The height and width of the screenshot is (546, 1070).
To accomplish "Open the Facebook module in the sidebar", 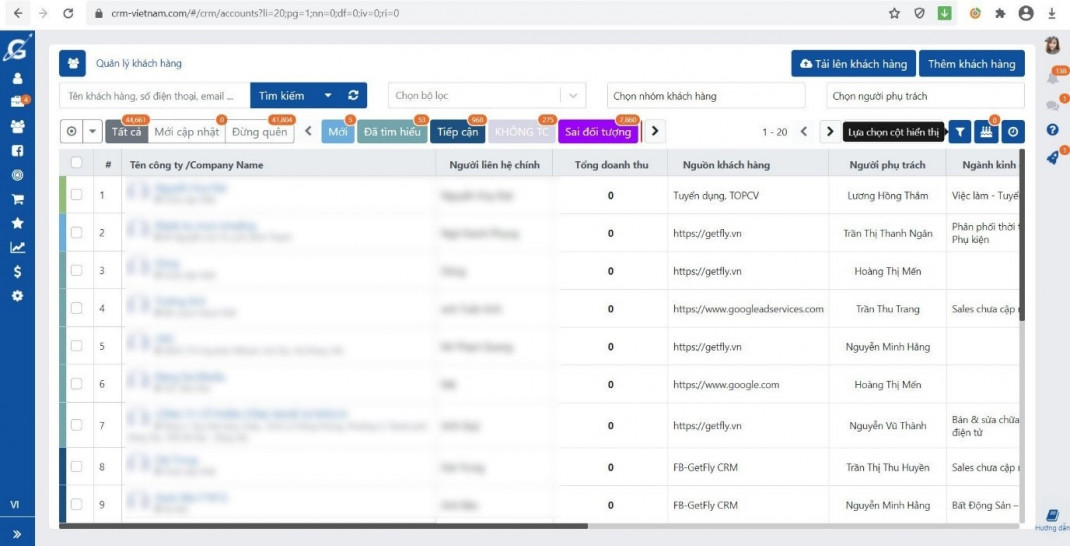I will click(17, 151).
